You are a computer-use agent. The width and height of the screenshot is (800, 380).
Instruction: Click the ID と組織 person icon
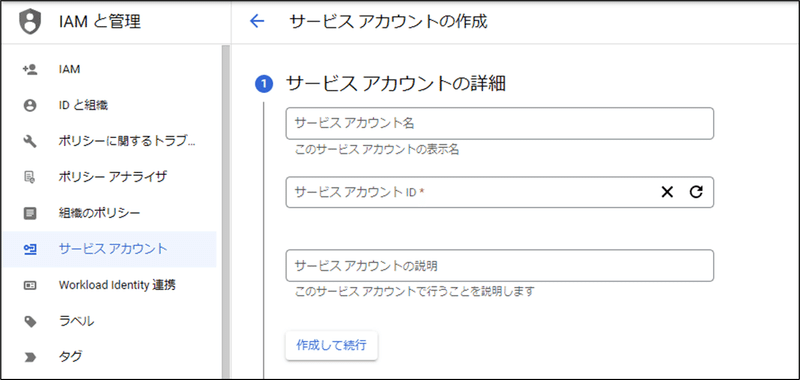pos(30,106)
